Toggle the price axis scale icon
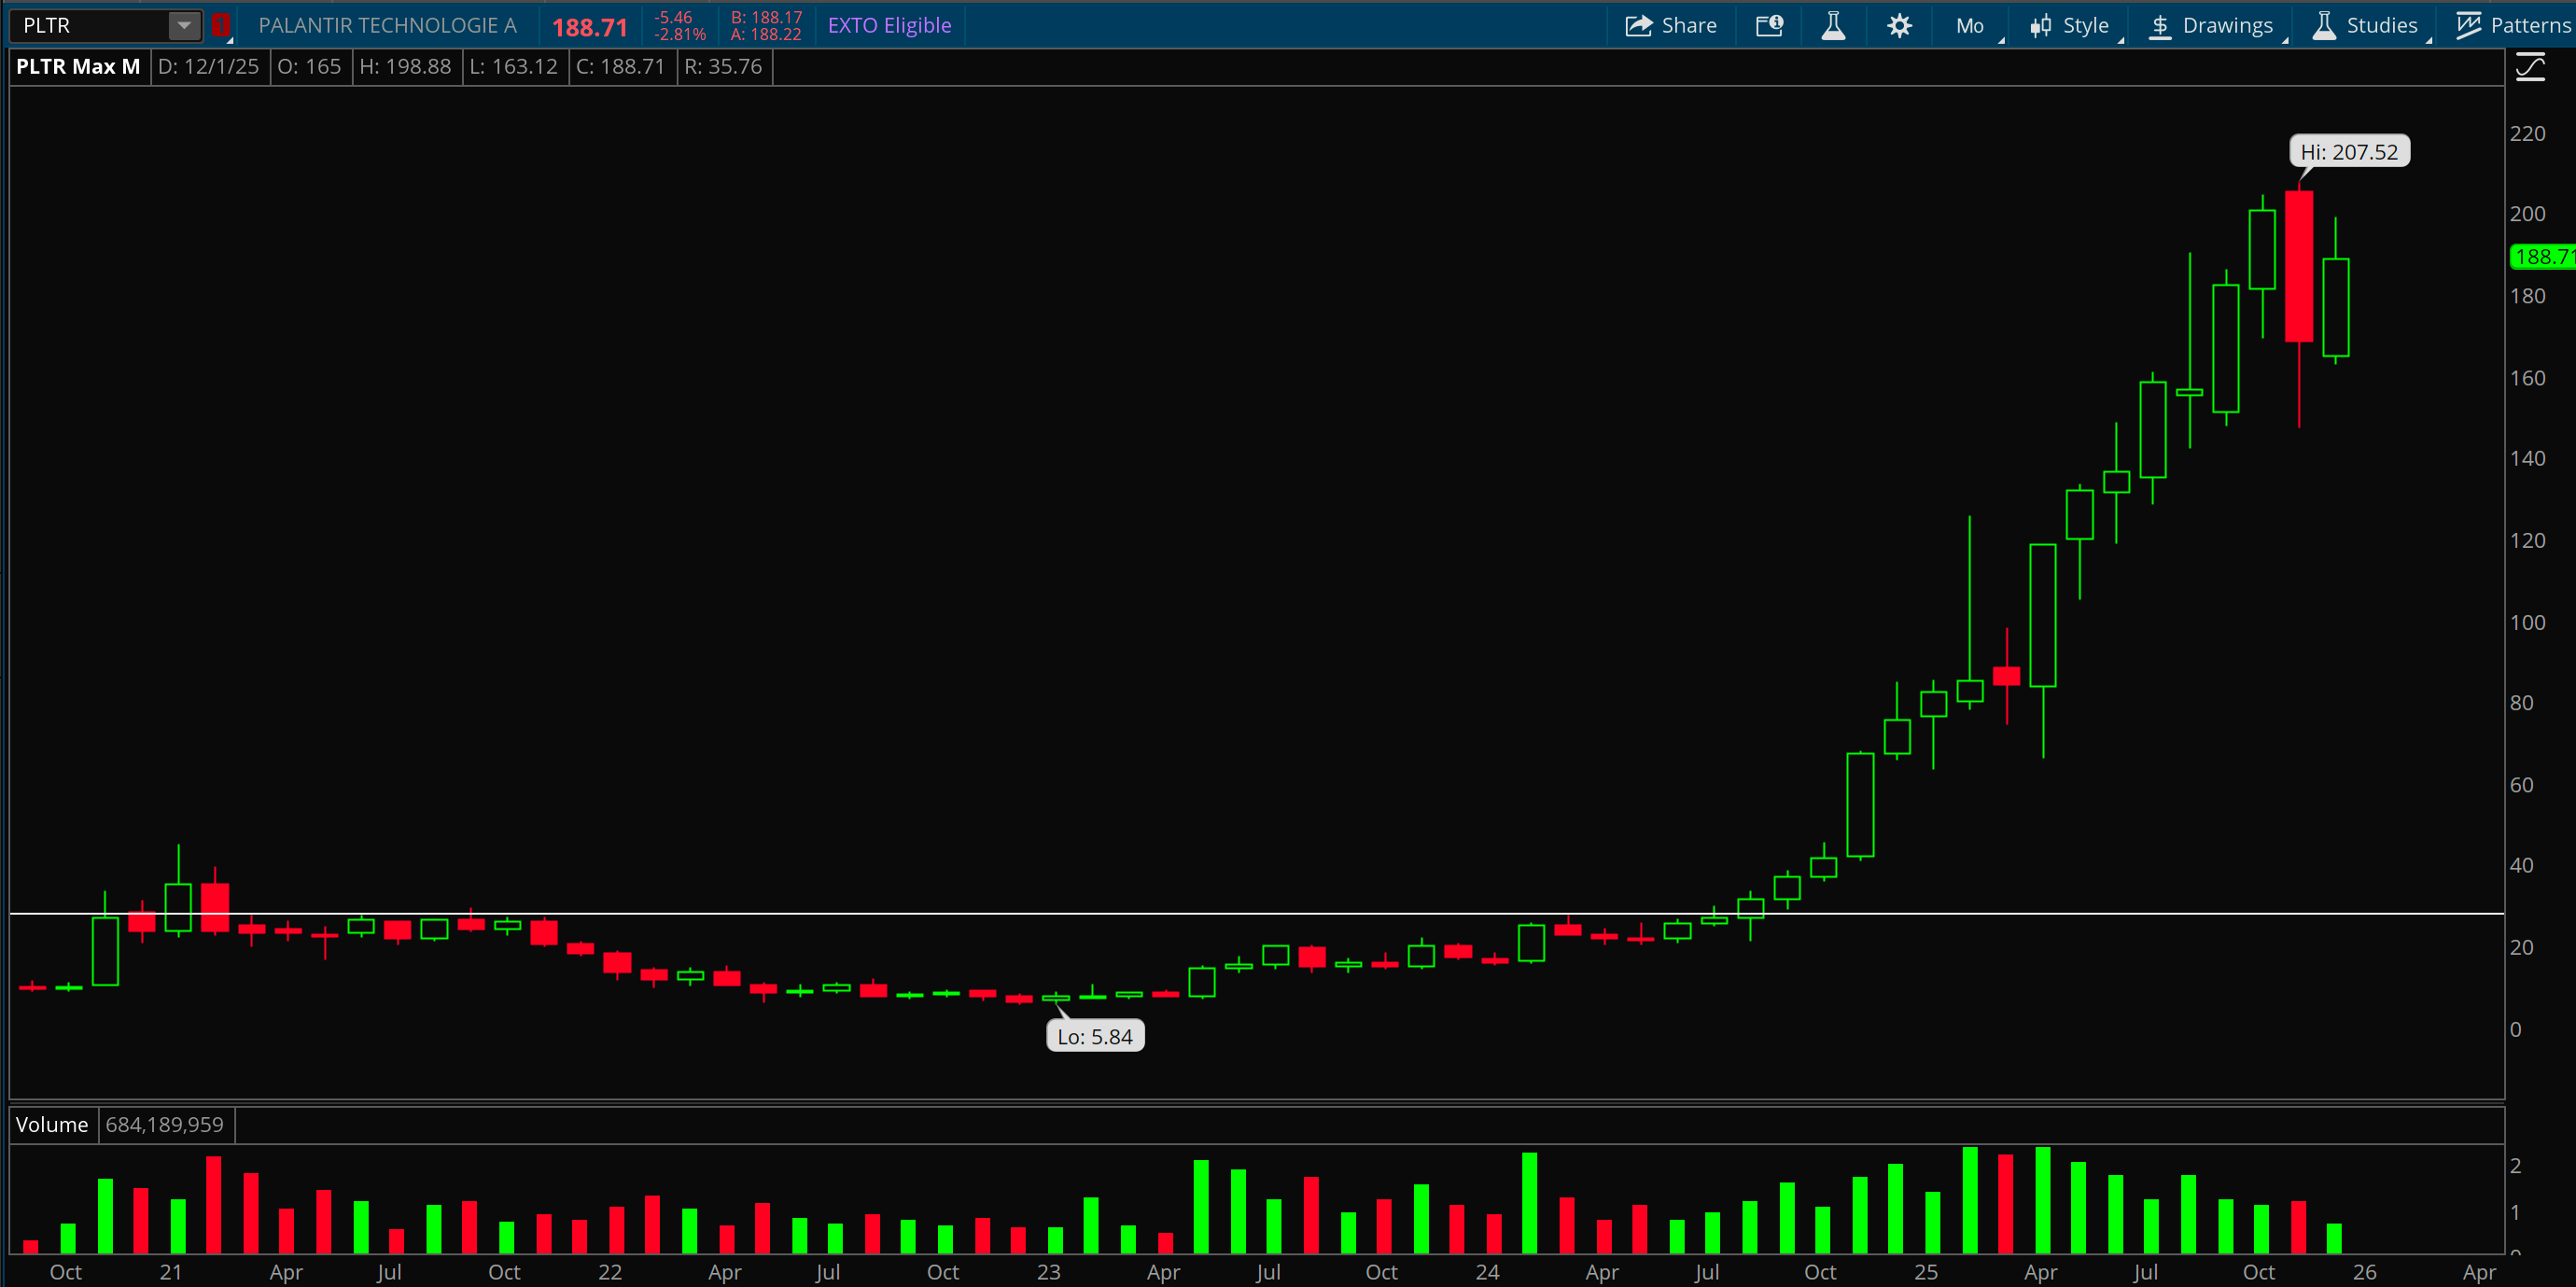Viewport: 2576px width, 1287px height. (2530, 68)
